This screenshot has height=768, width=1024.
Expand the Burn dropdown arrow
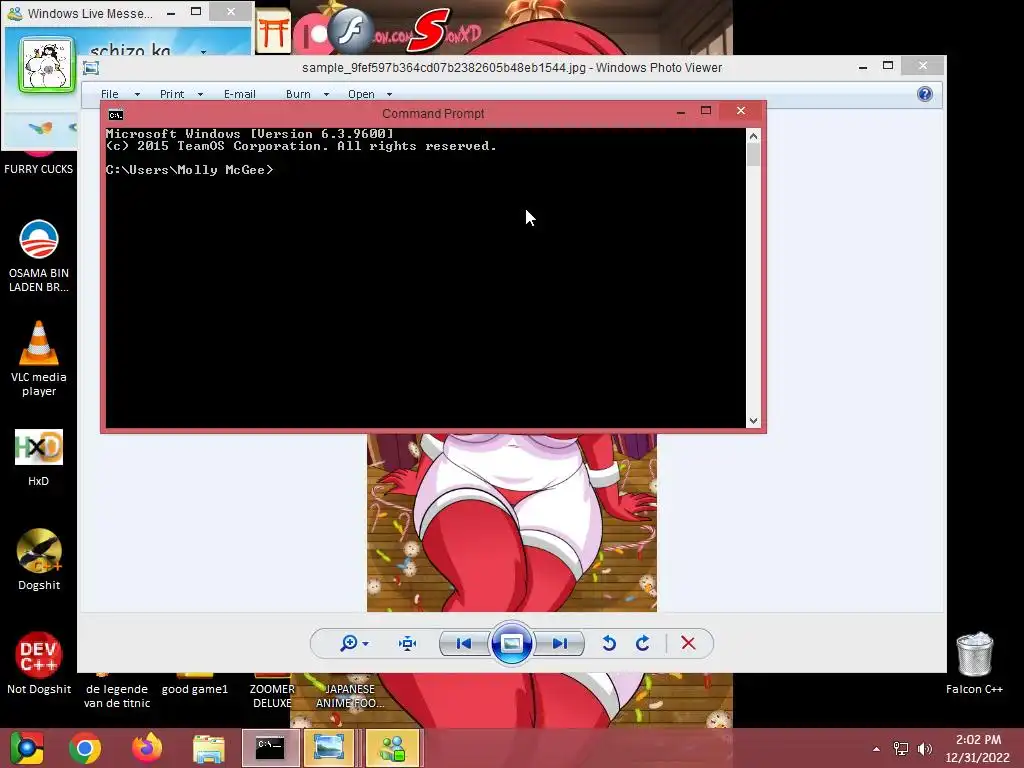pos(326,95)
